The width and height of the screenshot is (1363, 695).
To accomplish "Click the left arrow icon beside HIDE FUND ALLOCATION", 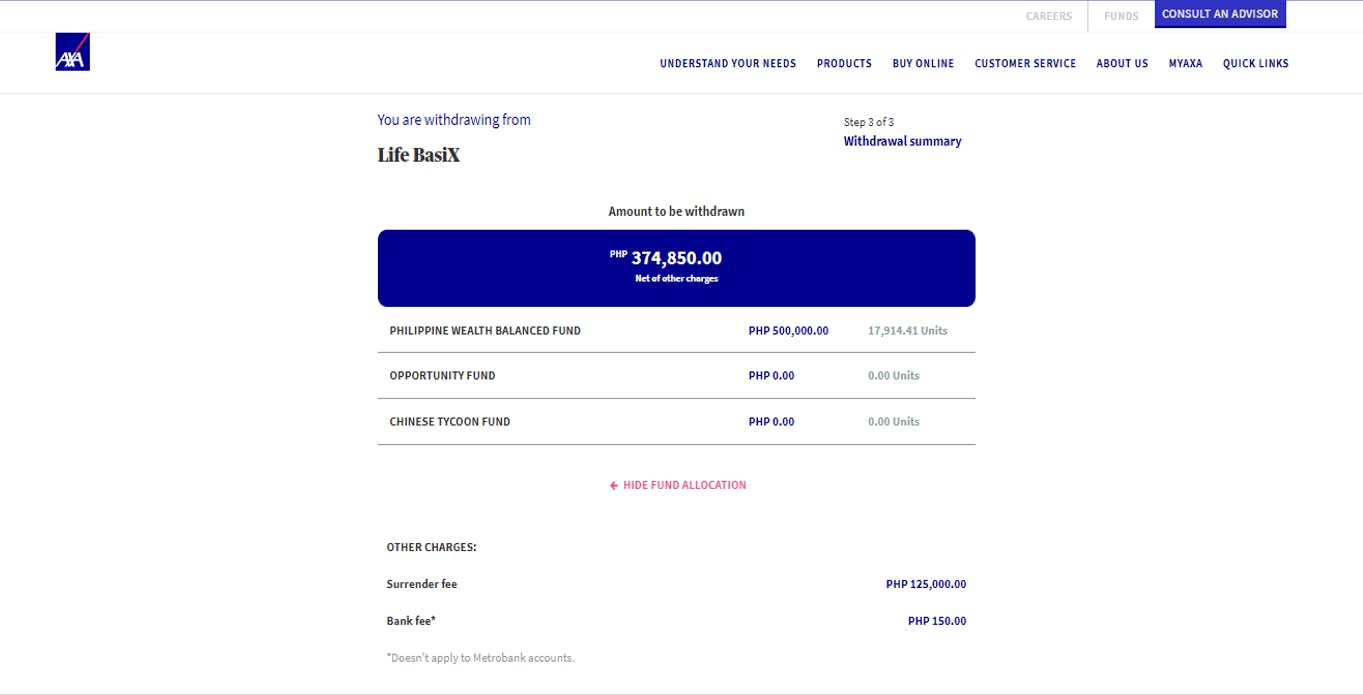I will click(613, 484).
